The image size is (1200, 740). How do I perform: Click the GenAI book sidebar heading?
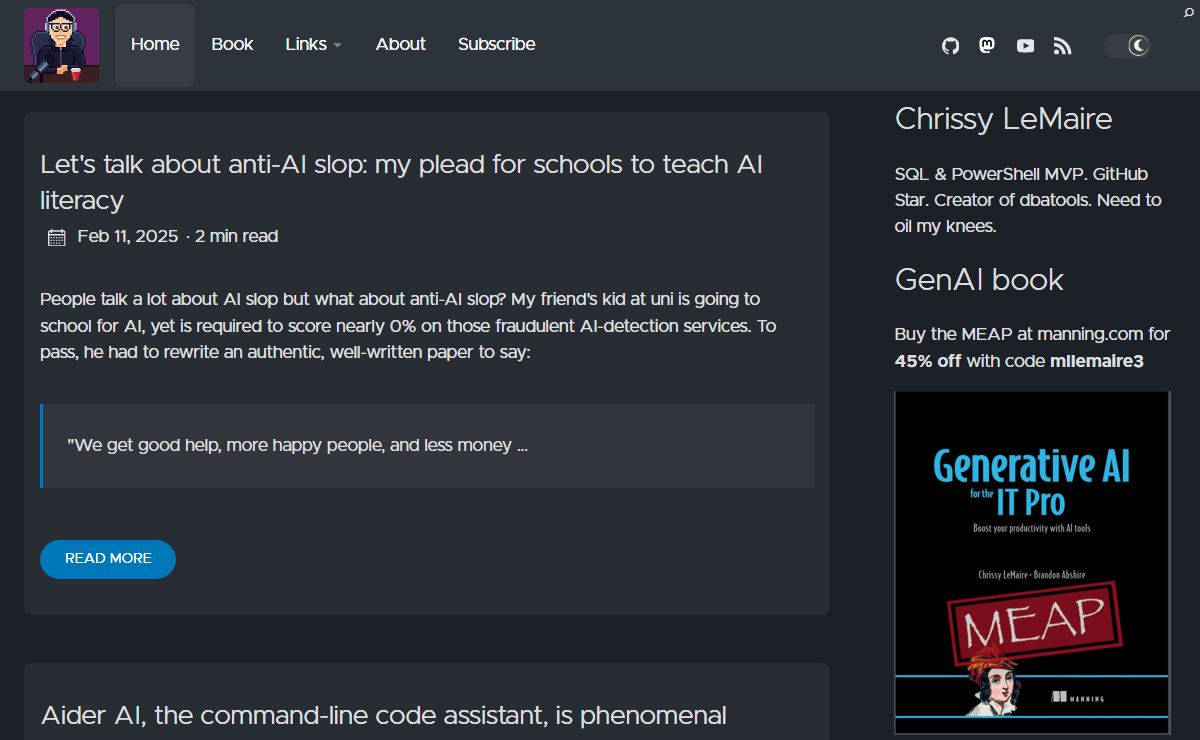pos(979,279)
